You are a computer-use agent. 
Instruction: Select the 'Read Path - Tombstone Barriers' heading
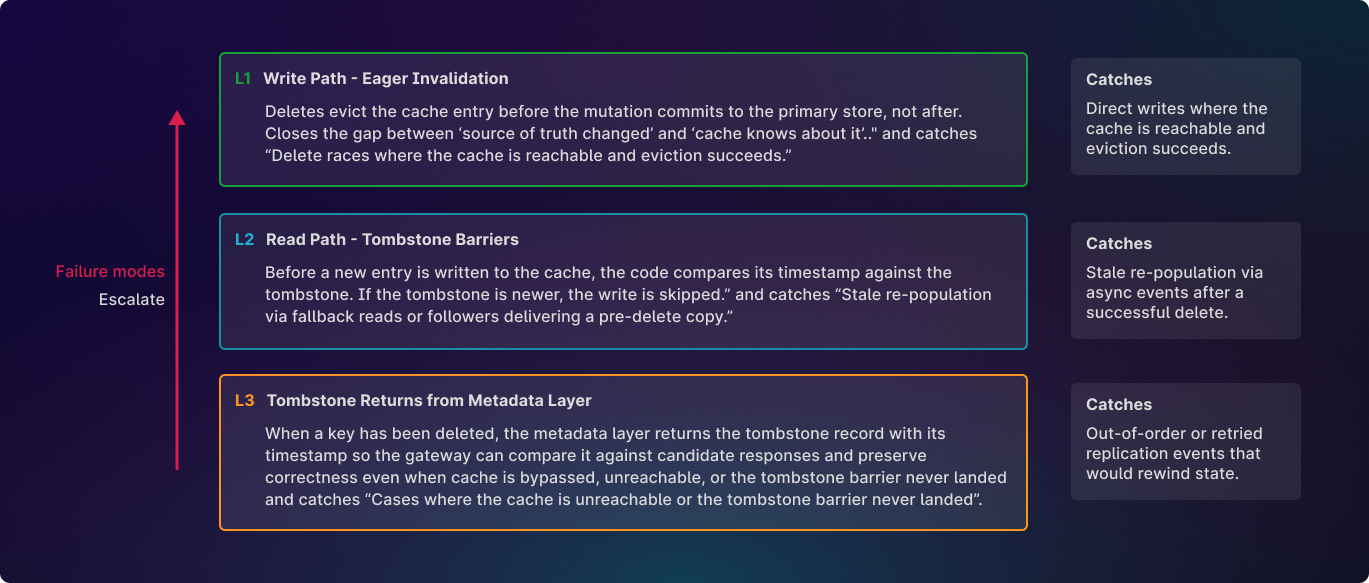point(392,240)
